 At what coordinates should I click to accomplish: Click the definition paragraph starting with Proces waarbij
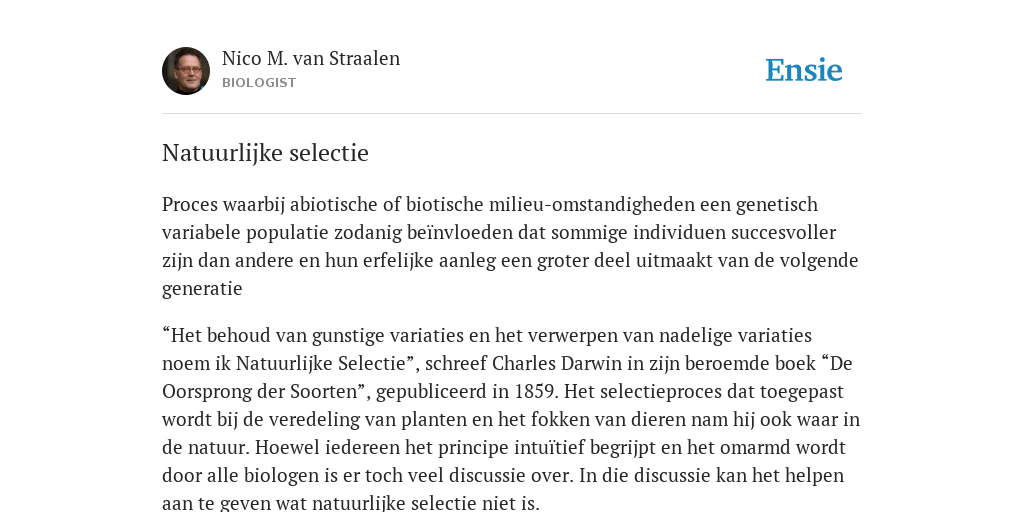510,246
